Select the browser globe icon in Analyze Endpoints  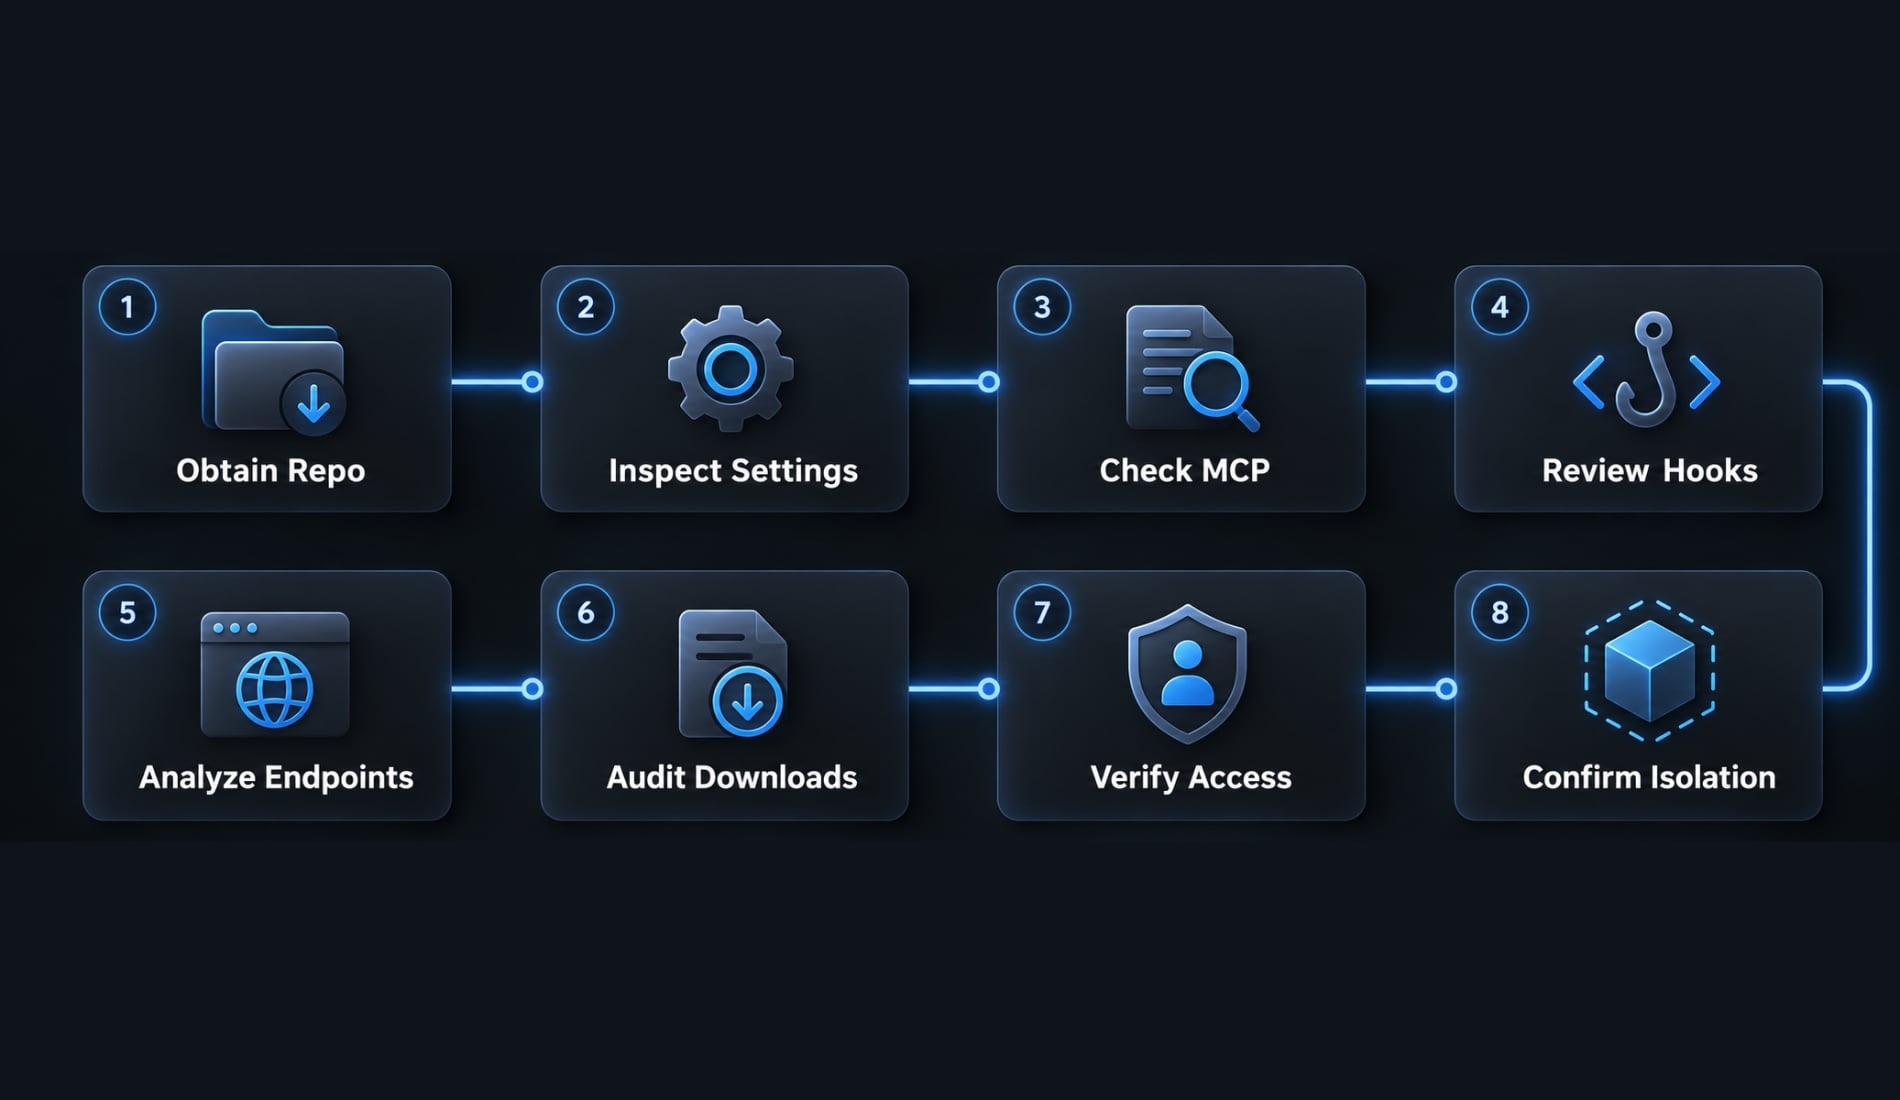tap(275, 675)
